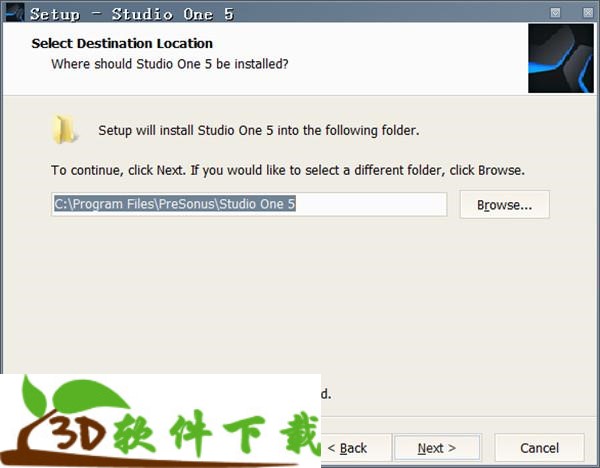Screen dimensions: 600x468
Task: Click the "Select Destination Location" heading
Action: pos(122,44)
